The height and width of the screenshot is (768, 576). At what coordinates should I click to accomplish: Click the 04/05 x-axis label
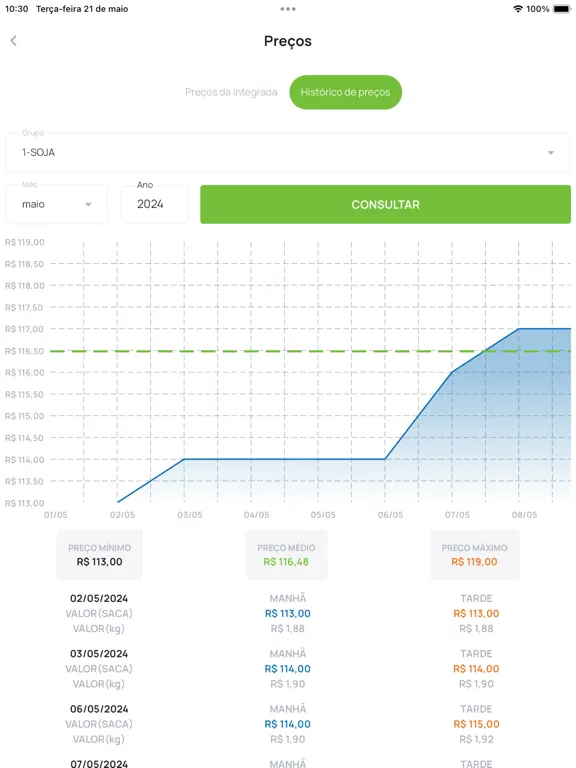[256, 515]
